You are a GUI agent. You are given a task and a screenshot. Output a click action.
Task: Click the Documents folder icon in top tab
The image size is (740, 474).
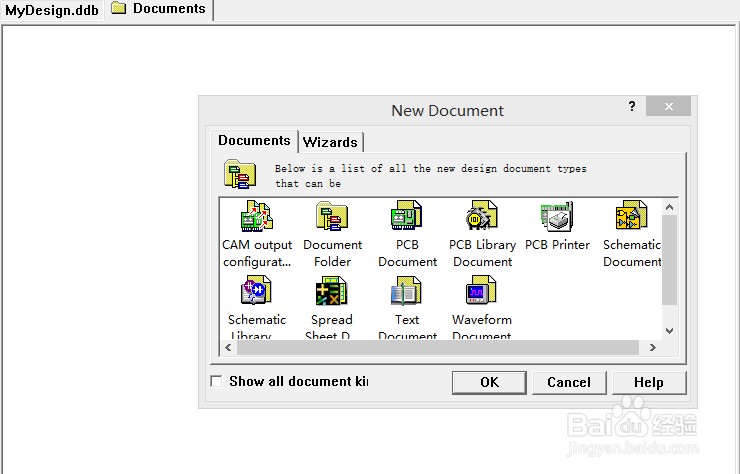[118, 8]
